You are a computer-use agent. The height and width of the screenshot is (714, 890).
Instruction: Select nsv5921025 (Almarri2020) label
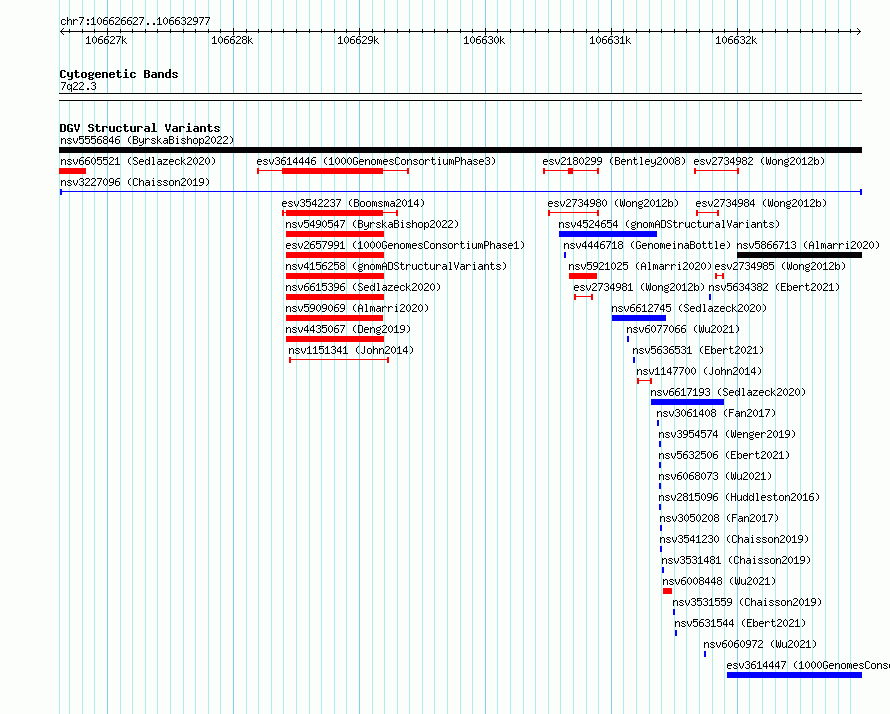[640, 266]
